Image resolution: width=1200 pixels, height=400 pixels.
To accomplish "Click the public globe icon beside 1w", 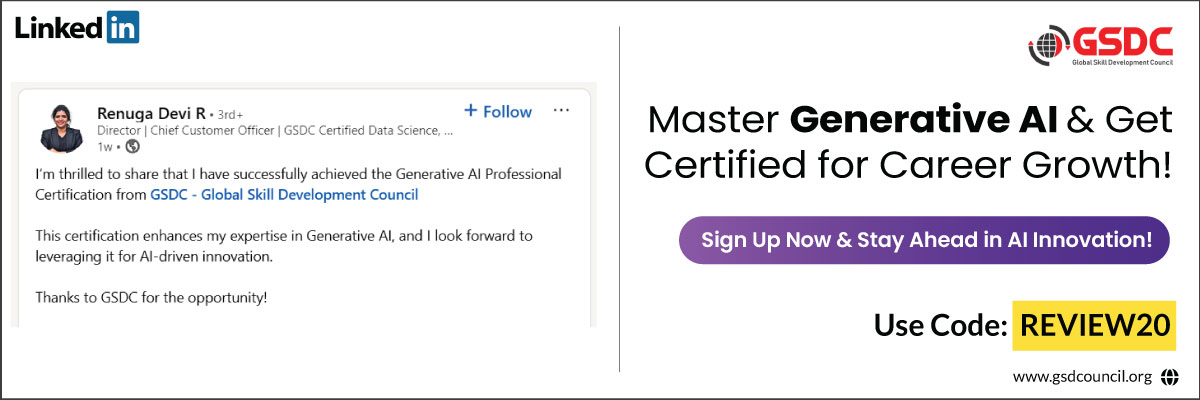I will pyautogui.click(x=132, y=146).
